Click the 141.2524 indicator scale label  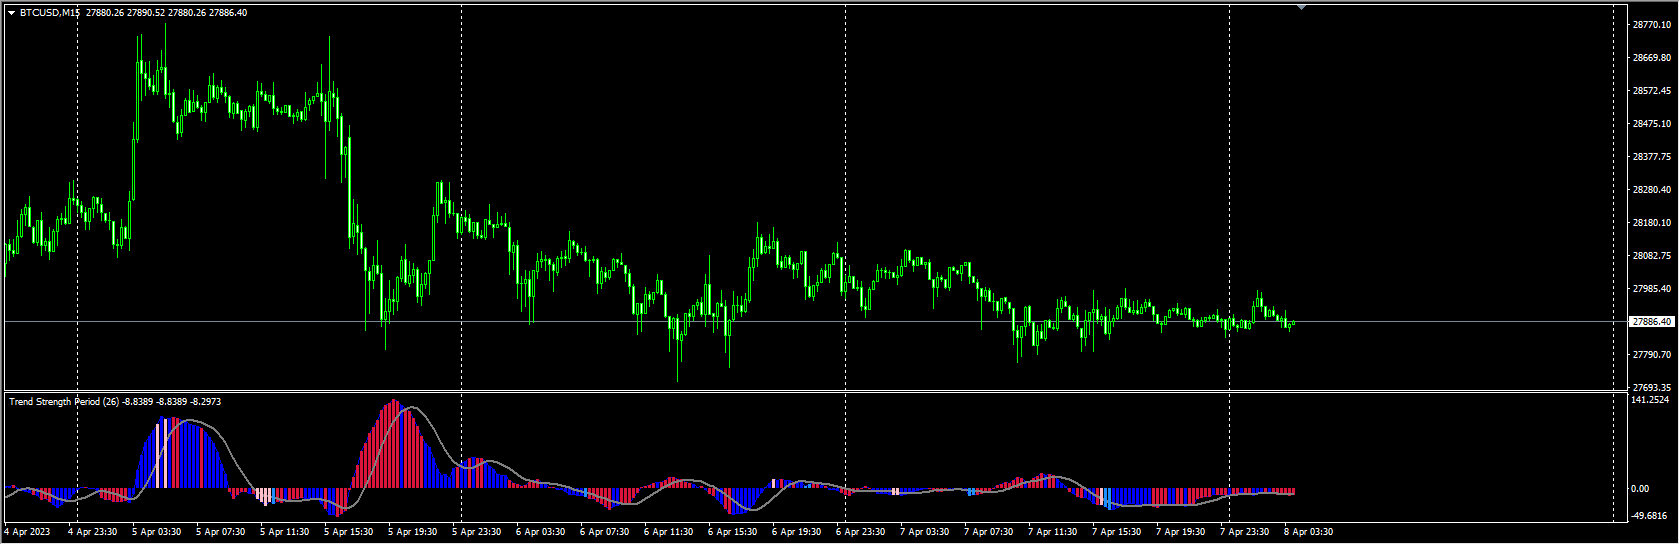click(1651, 400)
